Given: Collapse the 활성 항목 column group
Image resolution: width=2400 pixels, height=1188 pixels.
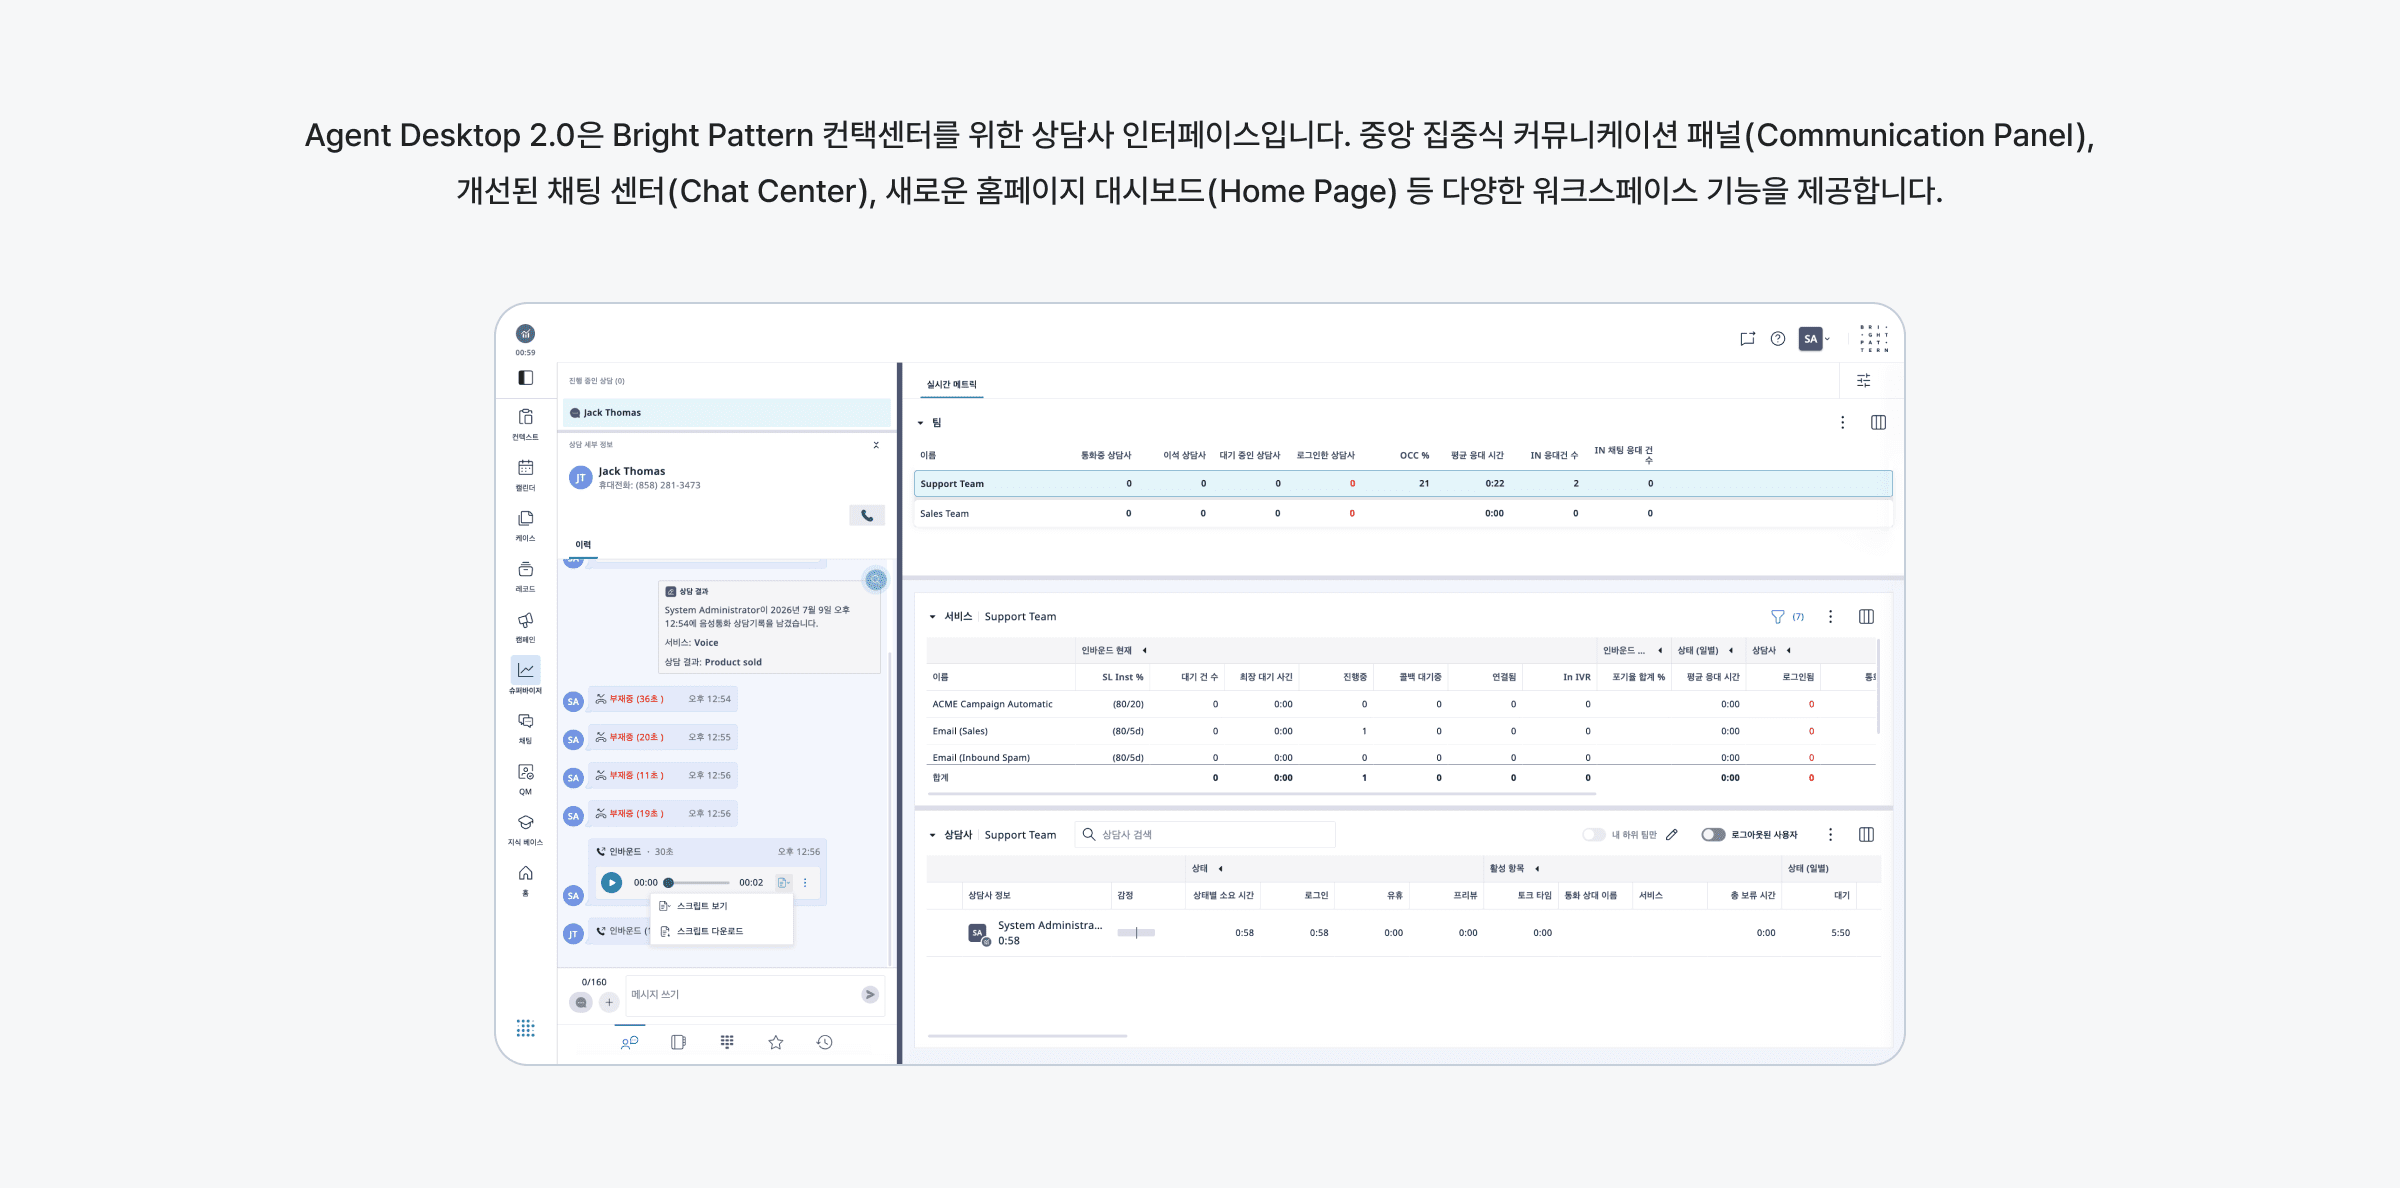Looking at the screenshot, I should [x=1537, y=869].
